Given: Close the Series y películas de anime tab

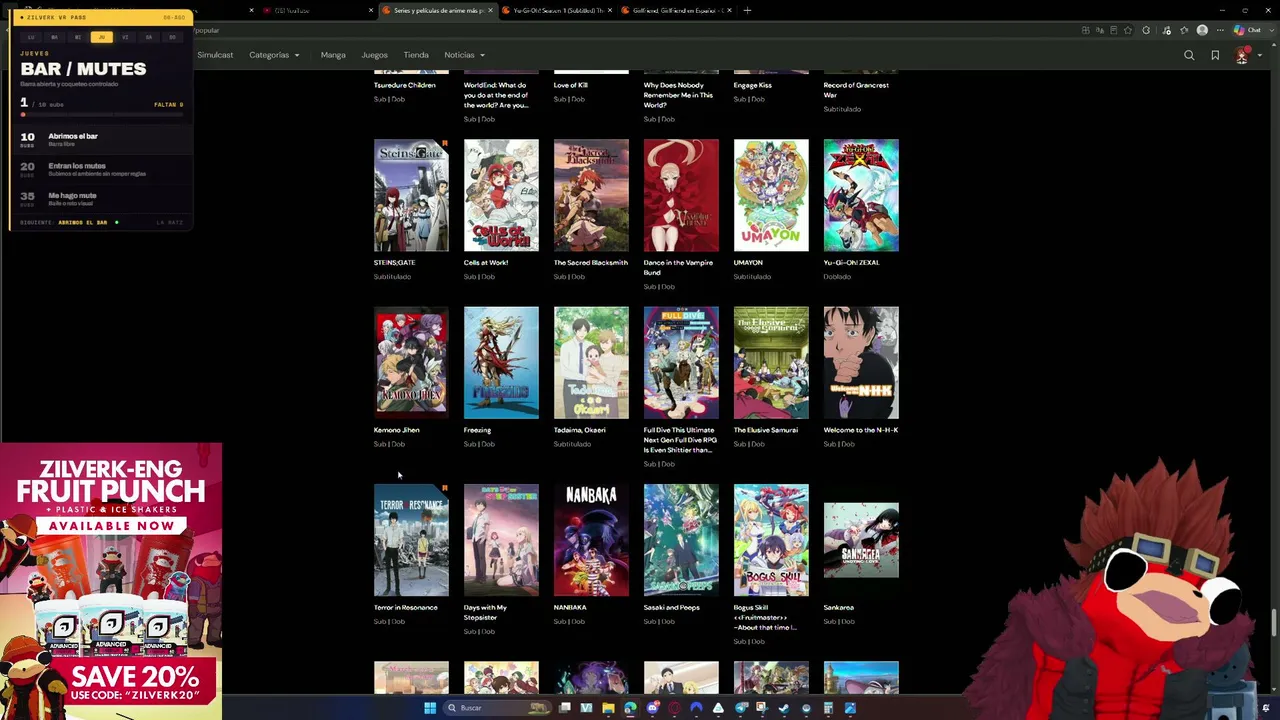Looking at the screenshot, I should coord(490,10).
